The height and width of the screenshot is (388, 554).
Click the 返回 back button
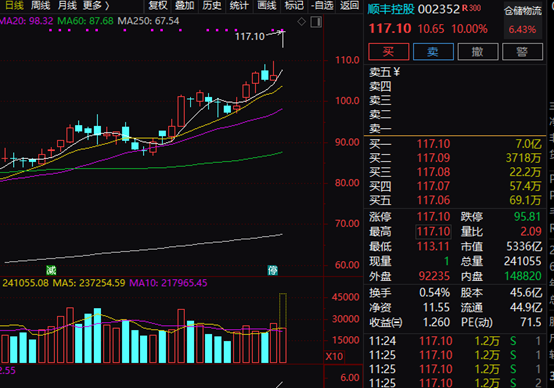349,5
